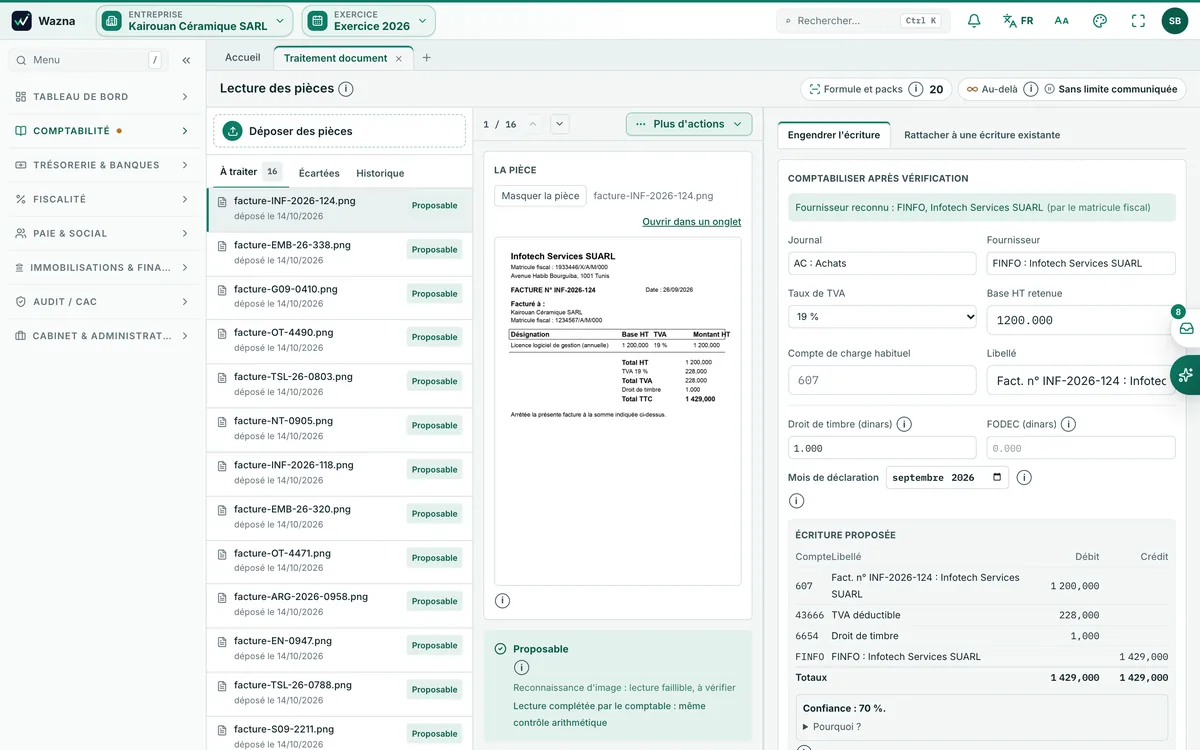Show info next to Droit de timbre
Viewport: 1200px width, 750px height.
coord(904,424)
